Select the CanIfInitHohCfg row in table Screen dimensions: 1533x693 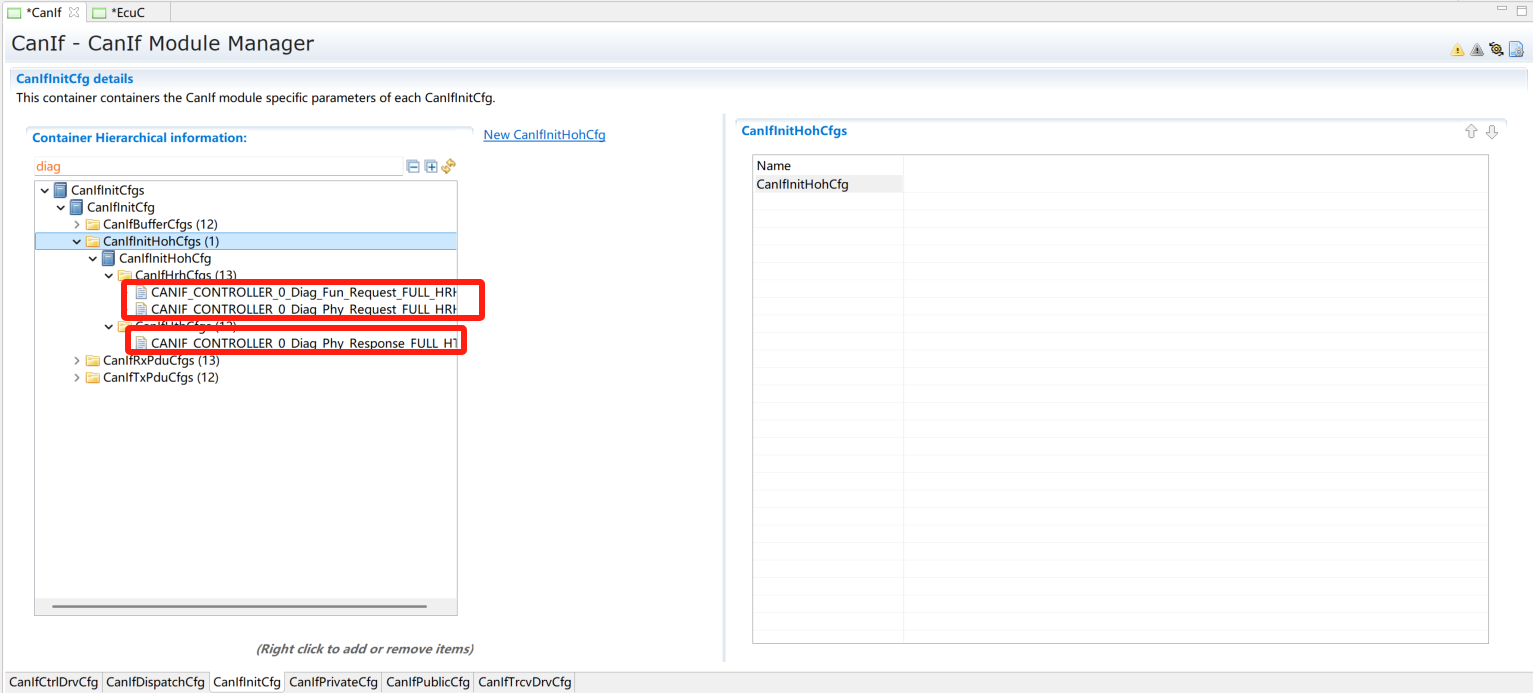coord(802,184)
